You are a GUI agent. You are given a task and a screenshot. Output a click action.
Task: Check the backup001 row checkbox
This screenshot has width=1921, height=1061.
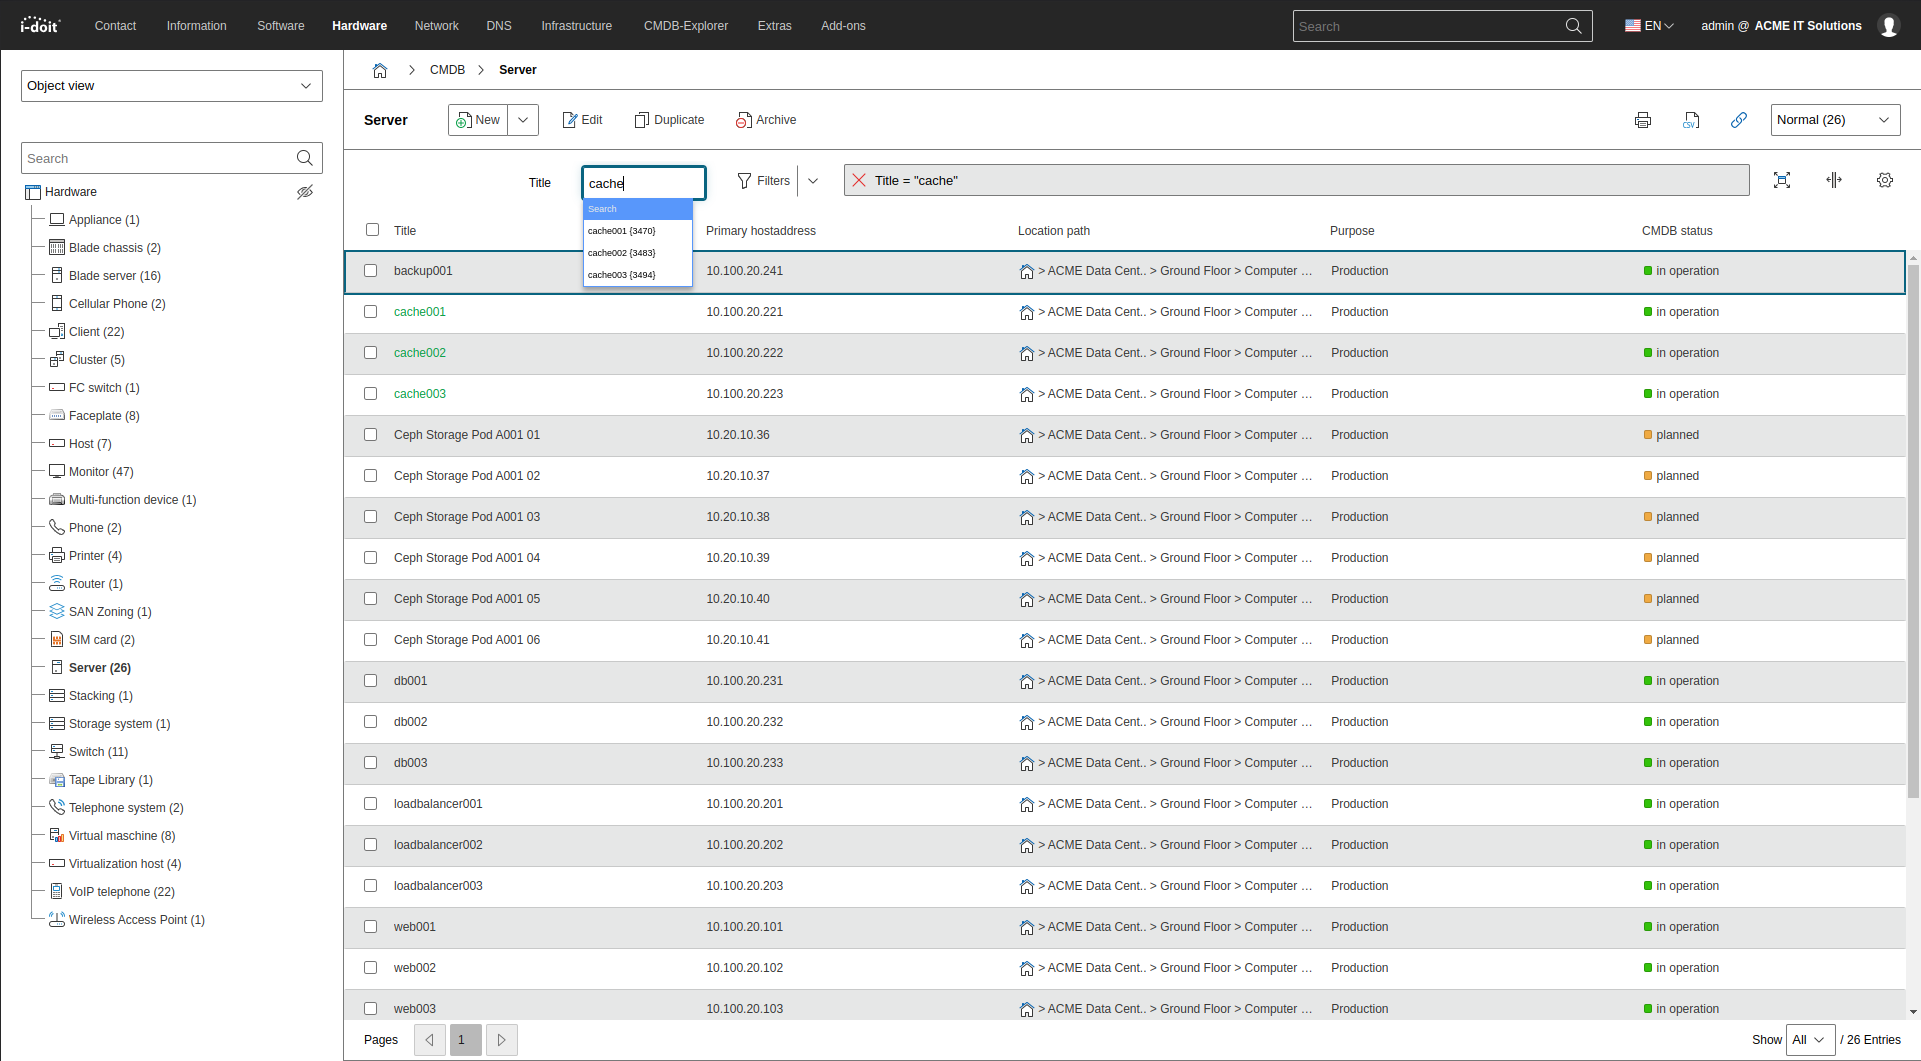coord(371,271)
